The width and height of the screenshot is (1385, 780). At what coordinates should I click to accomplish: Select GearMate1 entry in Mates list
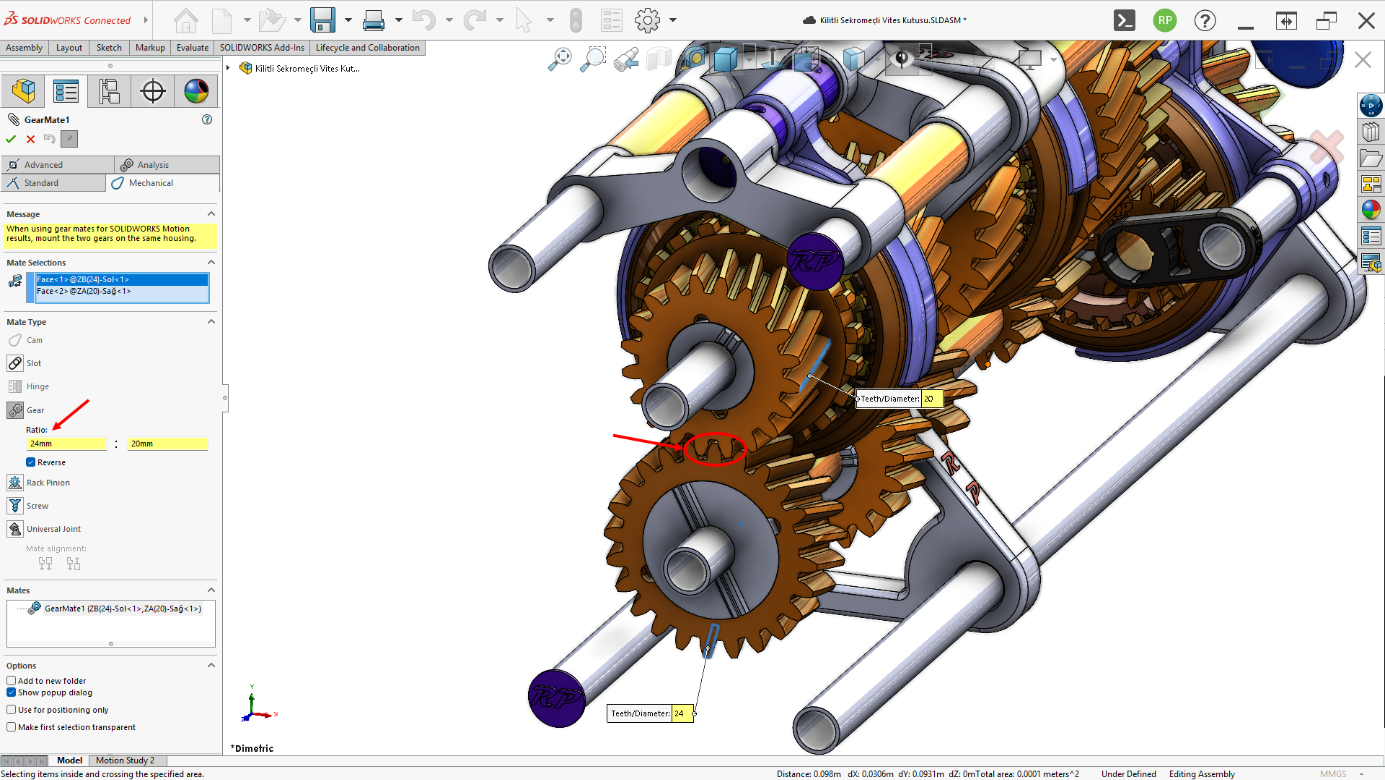115,608
